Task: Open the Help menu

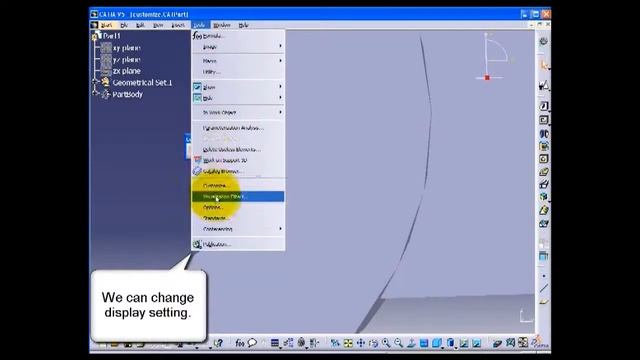Action: 243,25
